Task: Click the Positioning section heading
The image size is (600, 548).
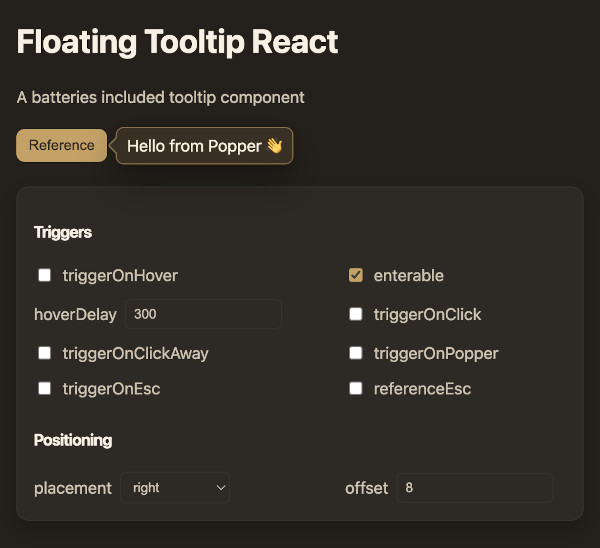Action: tap(73, 440)
